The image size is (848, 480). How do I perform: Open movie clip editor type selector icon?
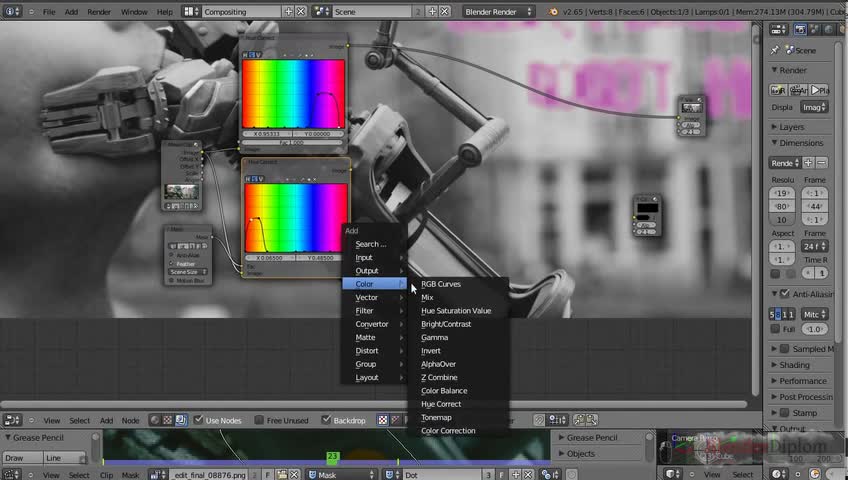(x=12, y=475)
